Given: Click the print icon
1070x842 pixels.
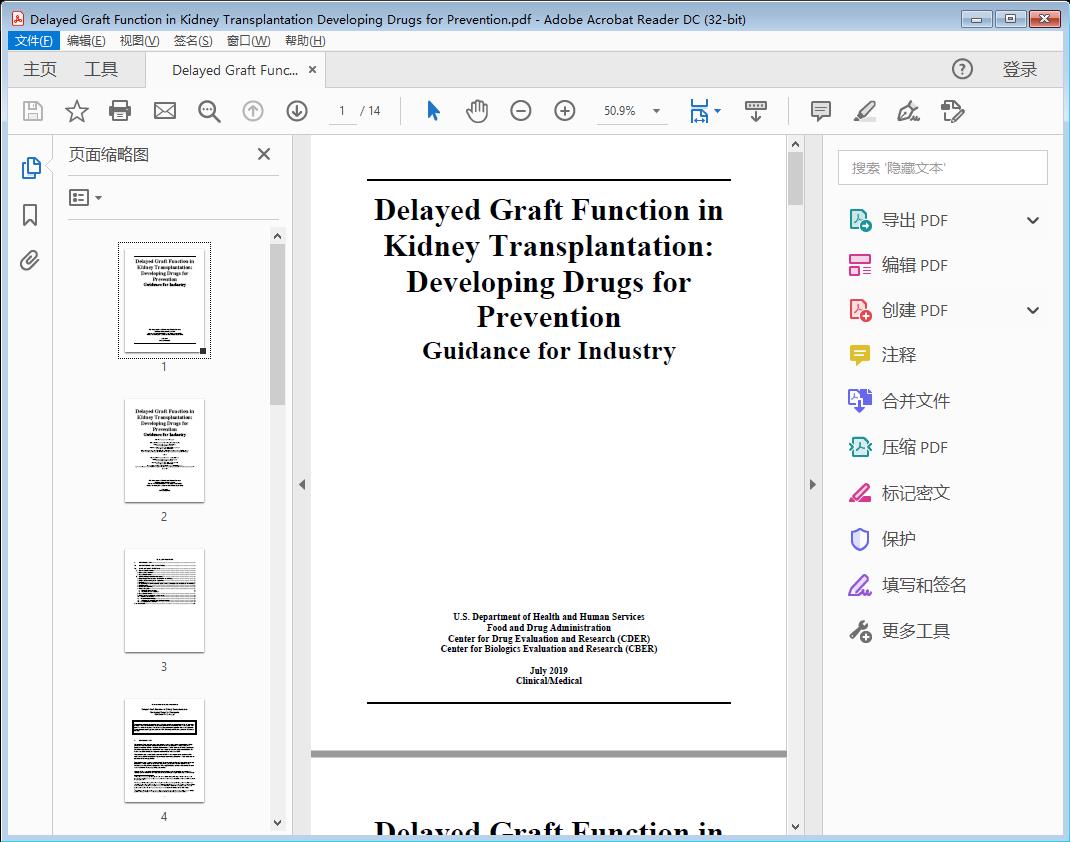Looking at the screenshot, I should pyautogui.click(x=120, y=111).
